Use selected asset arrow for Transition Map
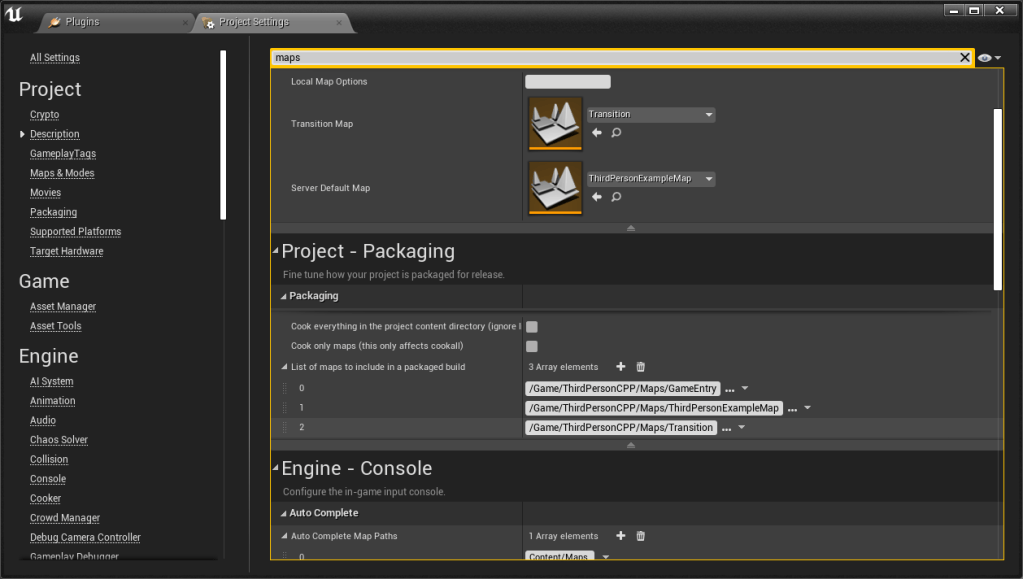Viewport: 1023px width, 579px height. coord(597,132)
